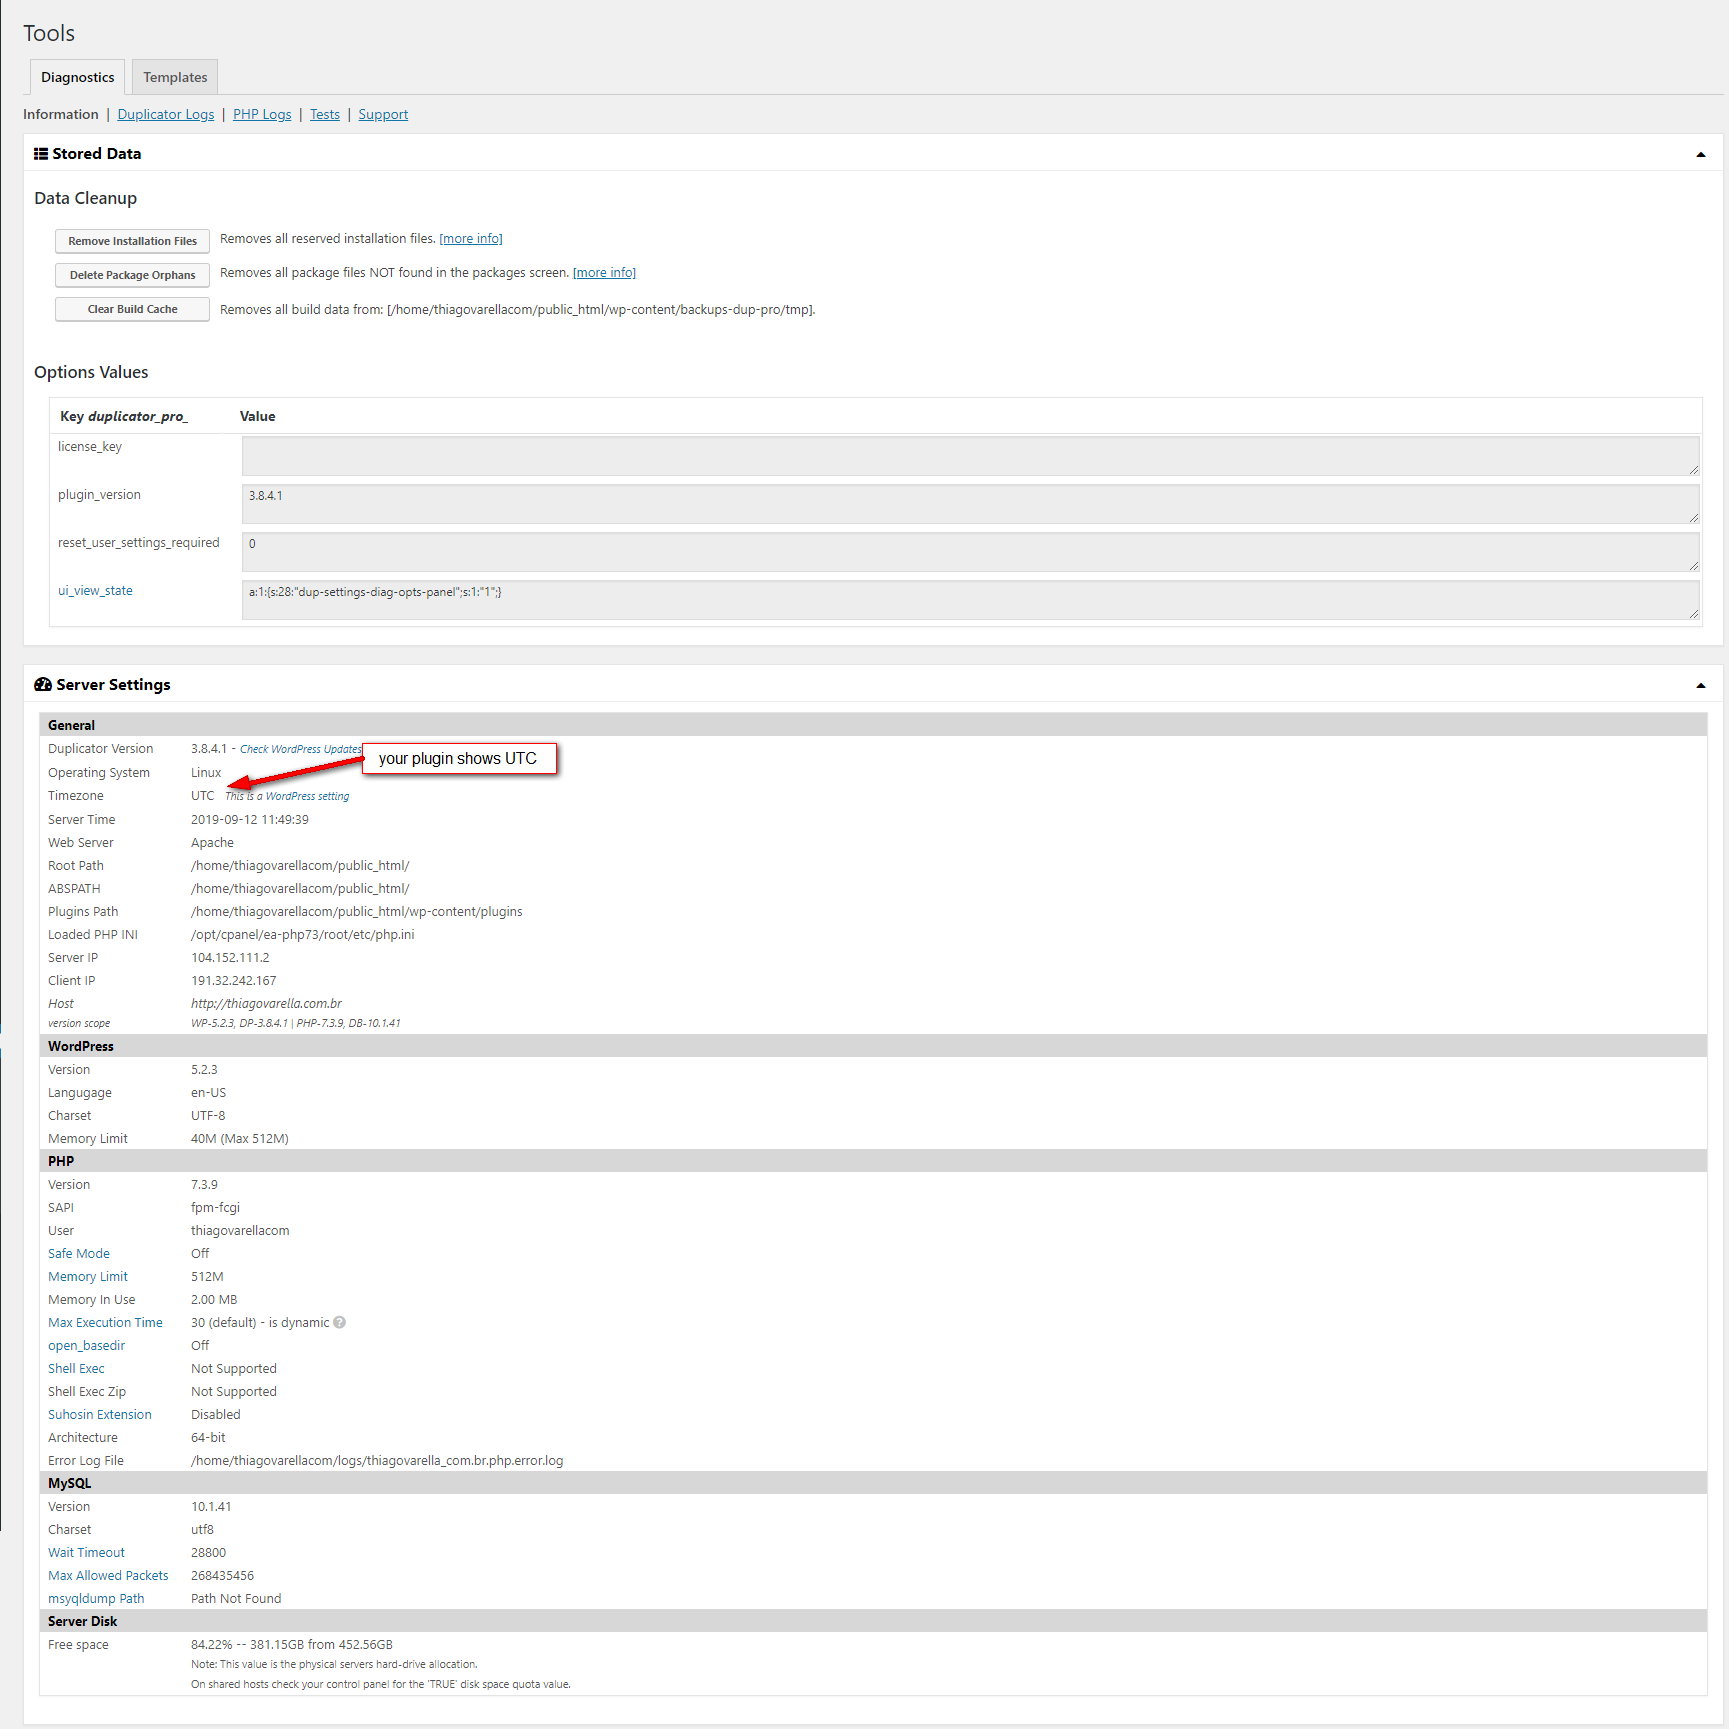Open the Duplicator Logs section

coord(166,115)
